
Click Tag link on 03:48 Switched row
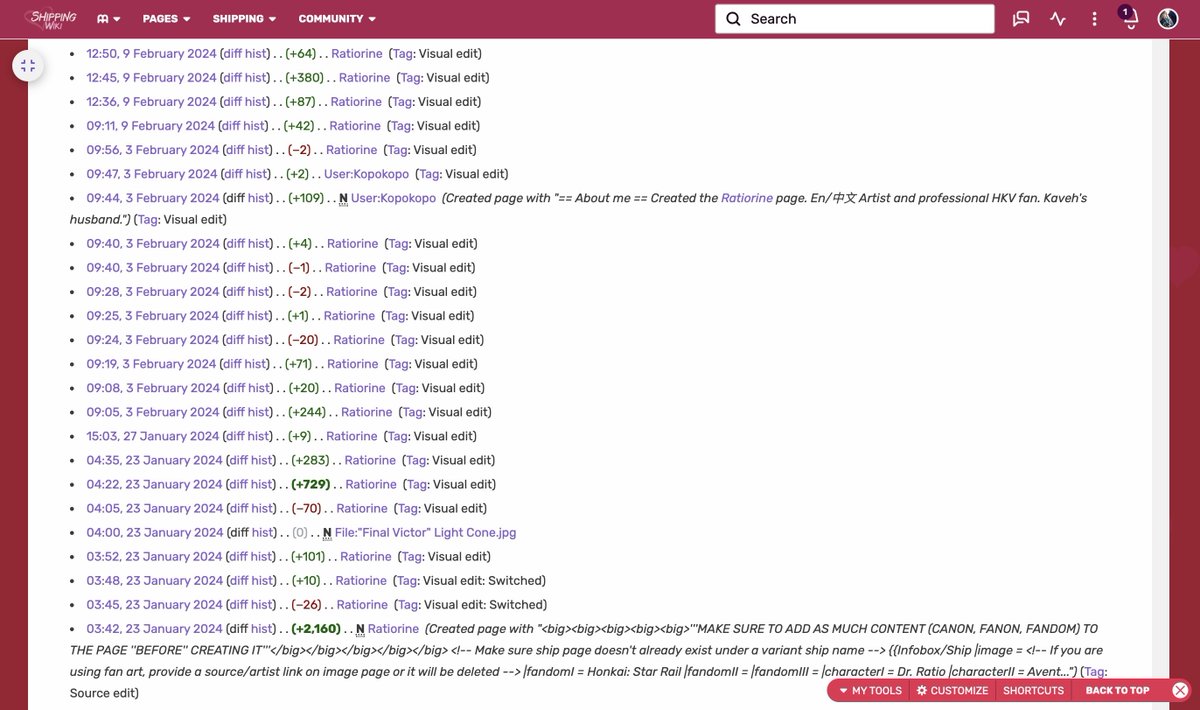click(x=406, y=581)
